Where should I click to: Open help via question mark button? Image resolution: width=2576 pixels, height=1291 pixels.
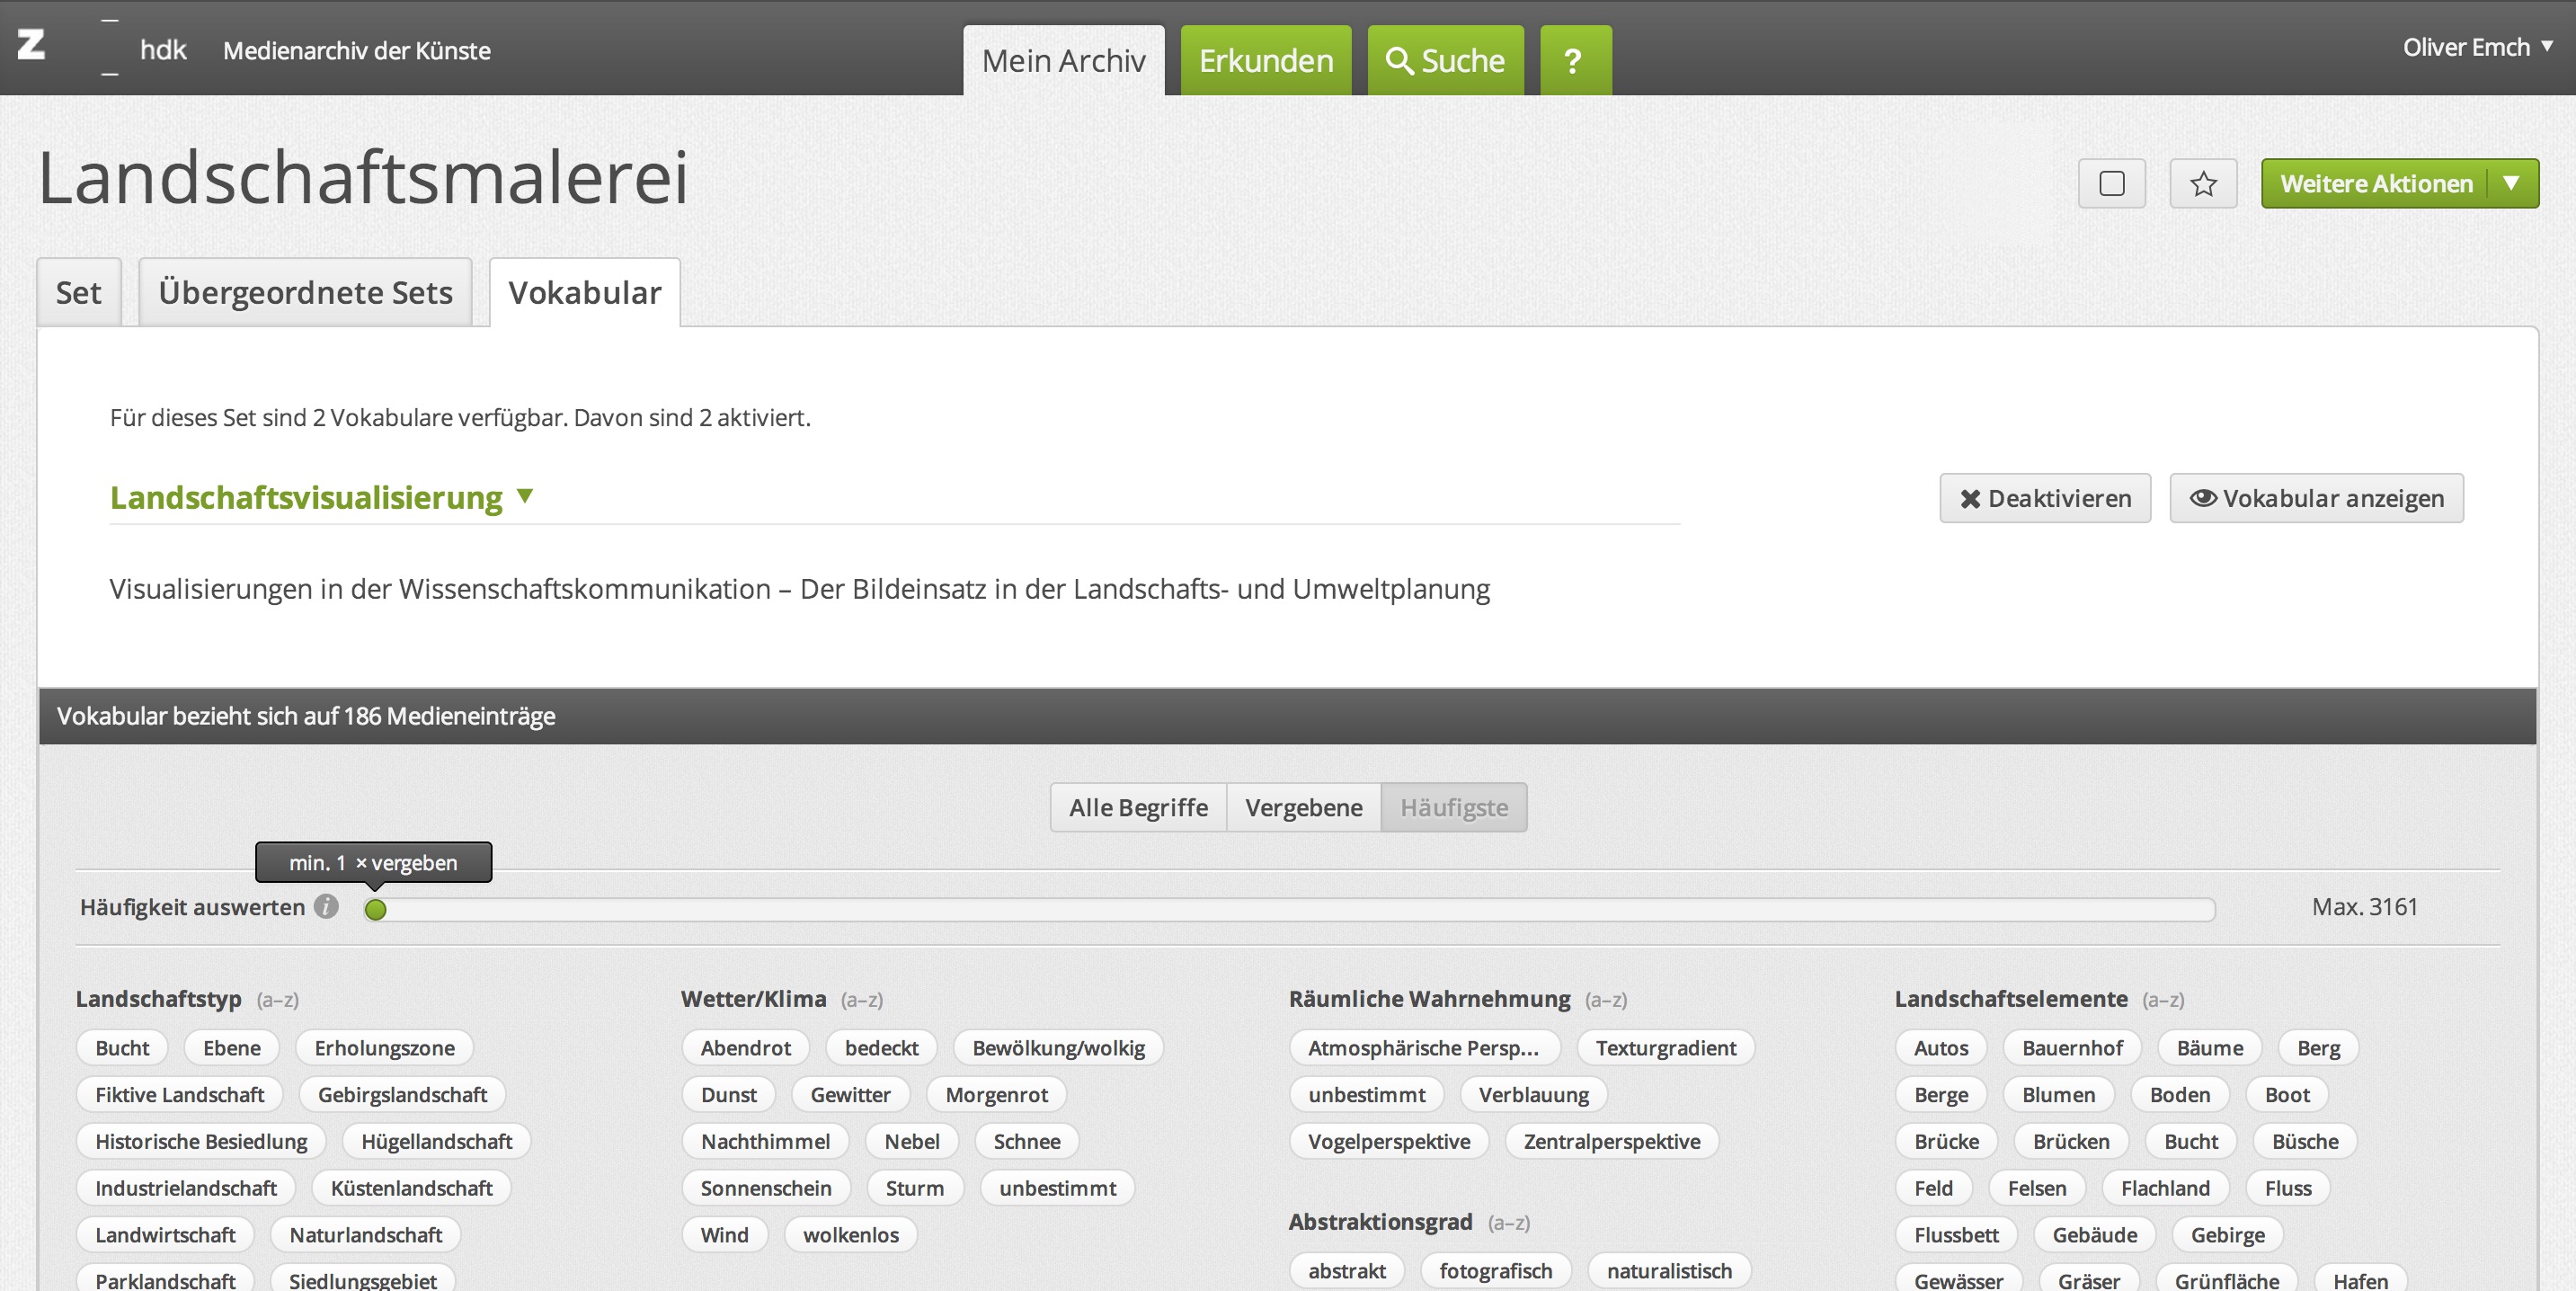click(x=1574, y=61)
